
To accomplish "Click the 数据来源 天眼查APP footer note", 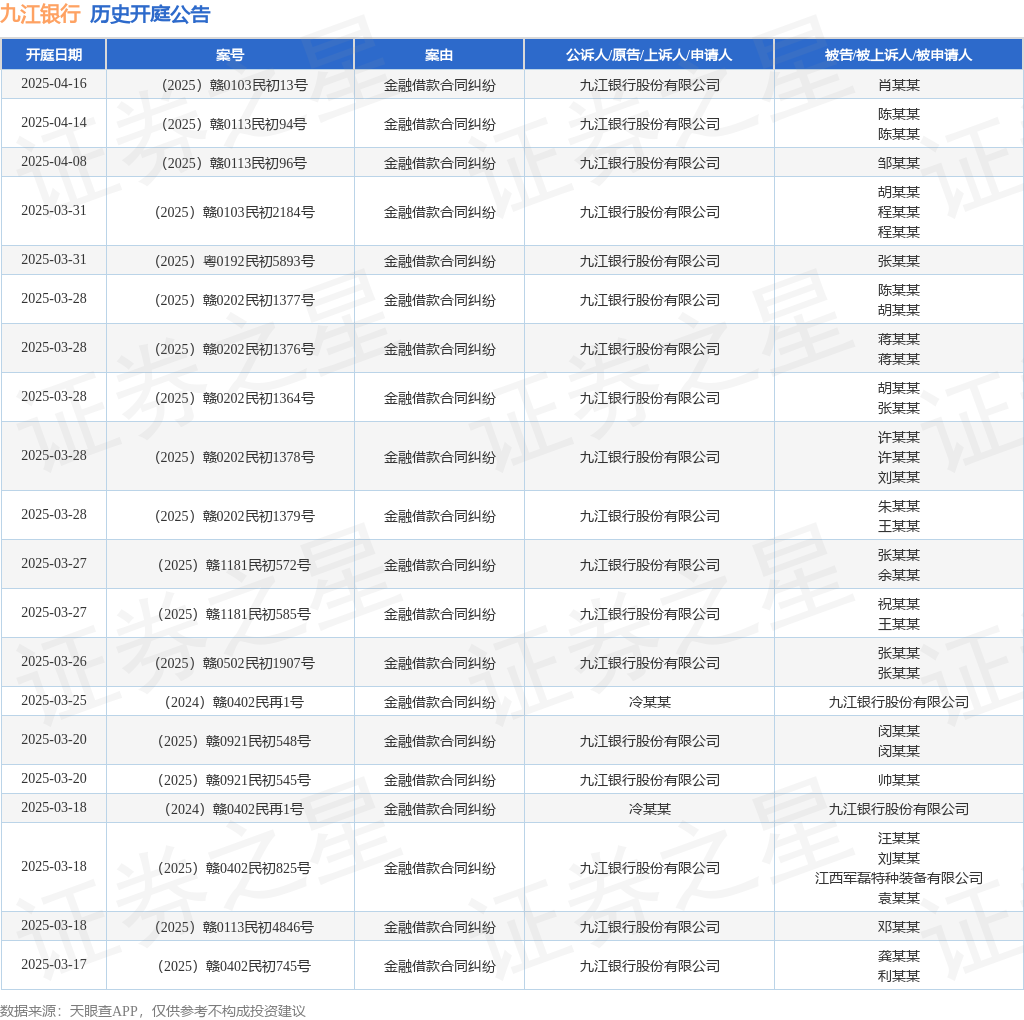I will pos(153,1011).
